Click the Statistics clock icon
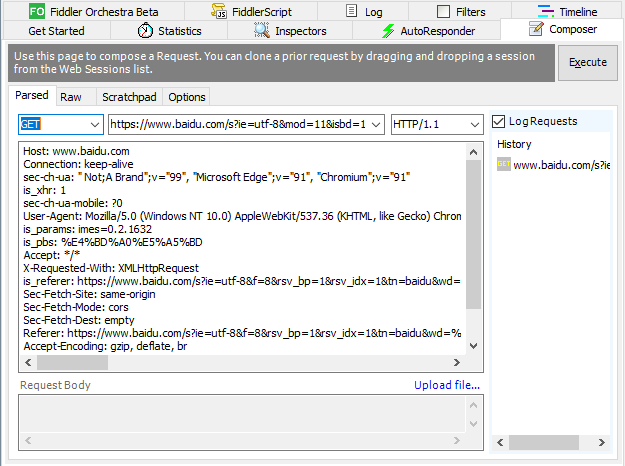Screen dimensions: 625x466 (x=145, y=31)
